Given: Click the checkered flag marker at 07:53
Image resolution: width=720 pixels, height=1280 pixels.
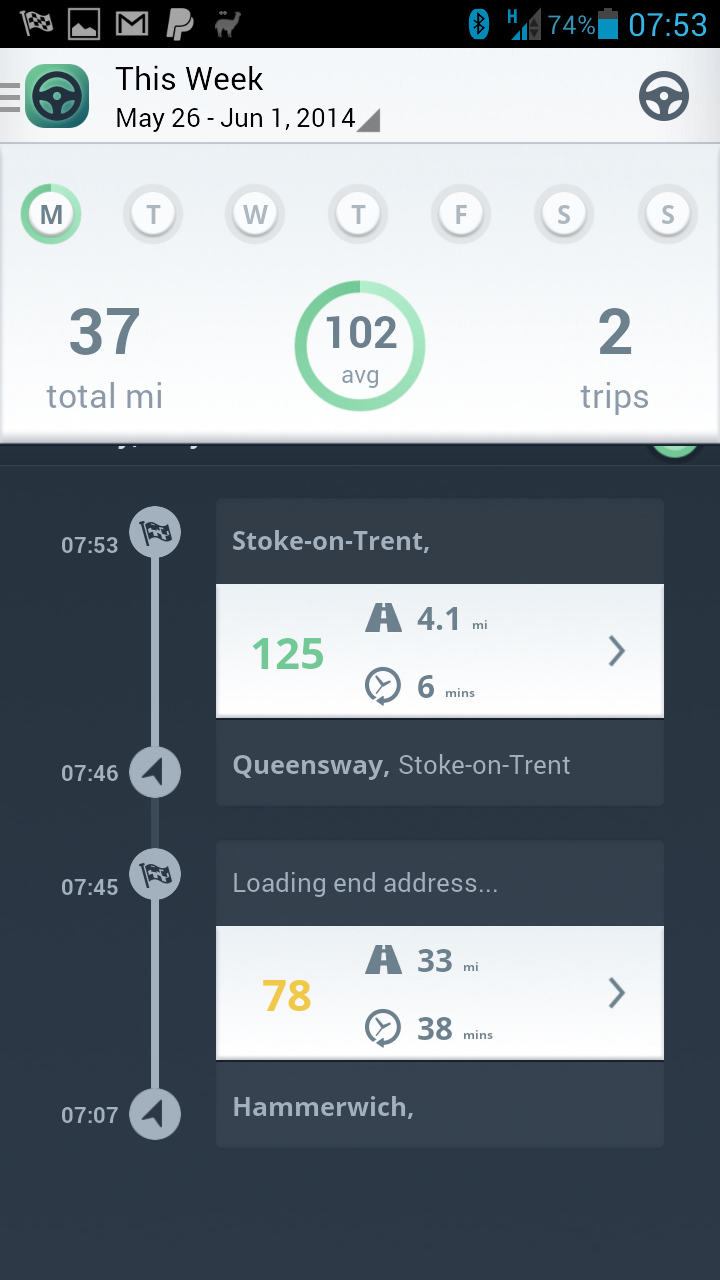Looking at the screenshot, I should coord(155,532).
